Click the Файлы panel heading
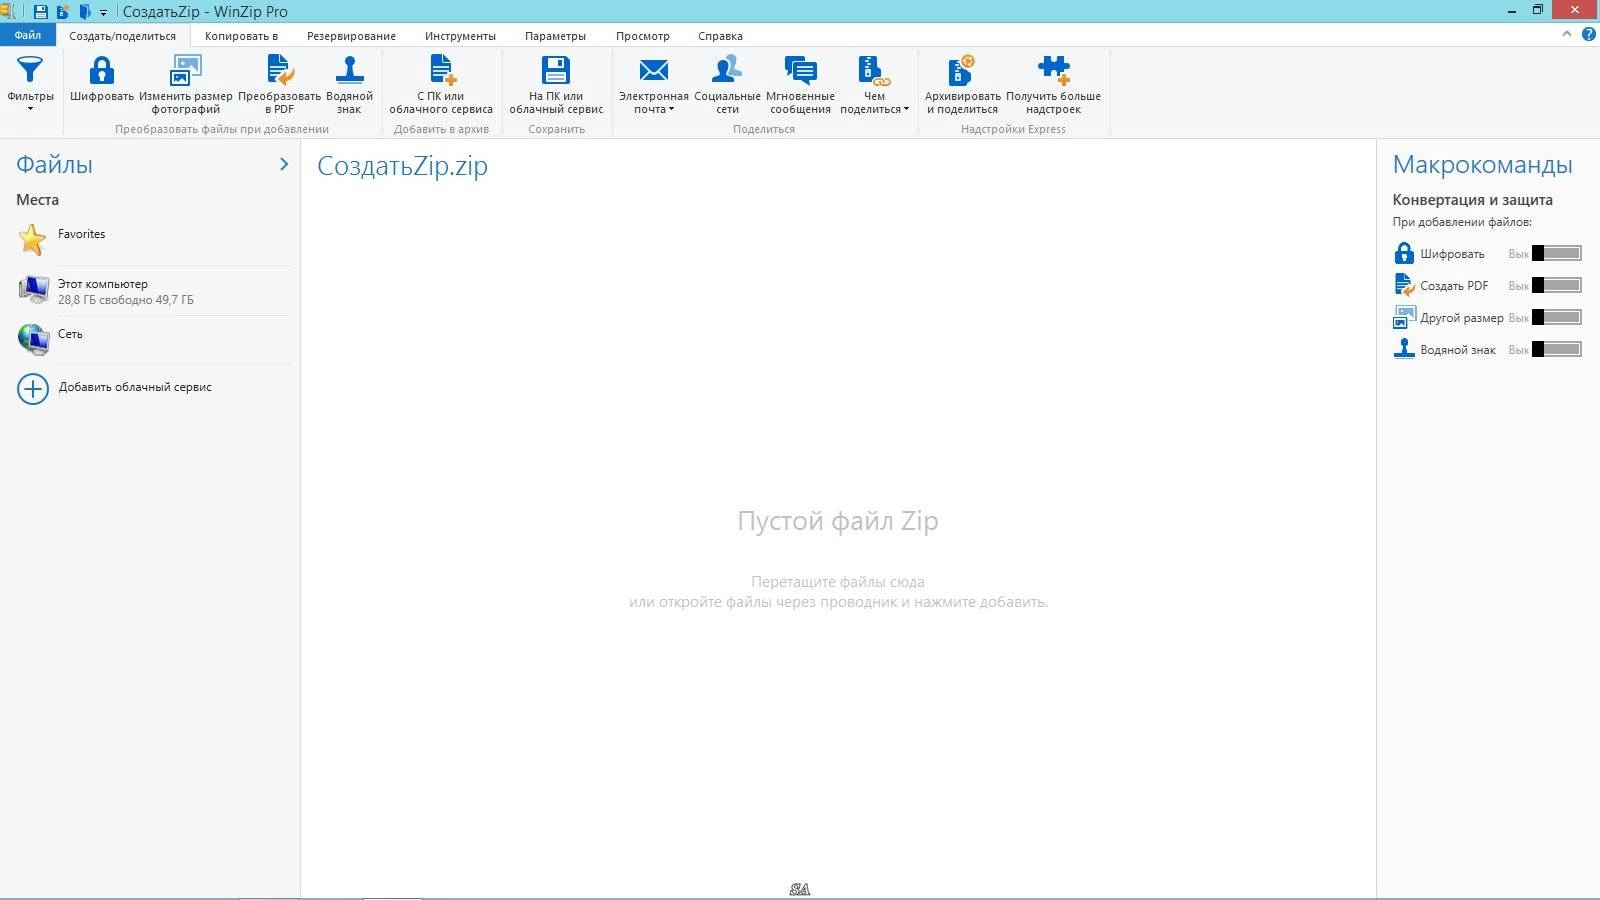This screenshot has height=900, width=1600. click(54, 165)
